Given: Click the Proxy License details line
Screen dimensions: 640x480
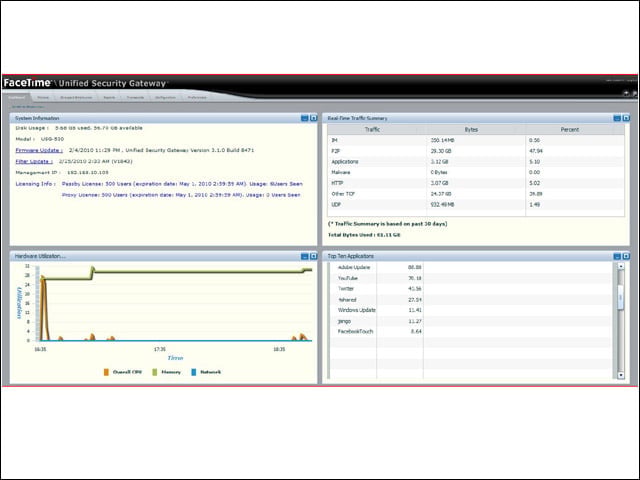Looking at the screenshot, I should [181, 195].
